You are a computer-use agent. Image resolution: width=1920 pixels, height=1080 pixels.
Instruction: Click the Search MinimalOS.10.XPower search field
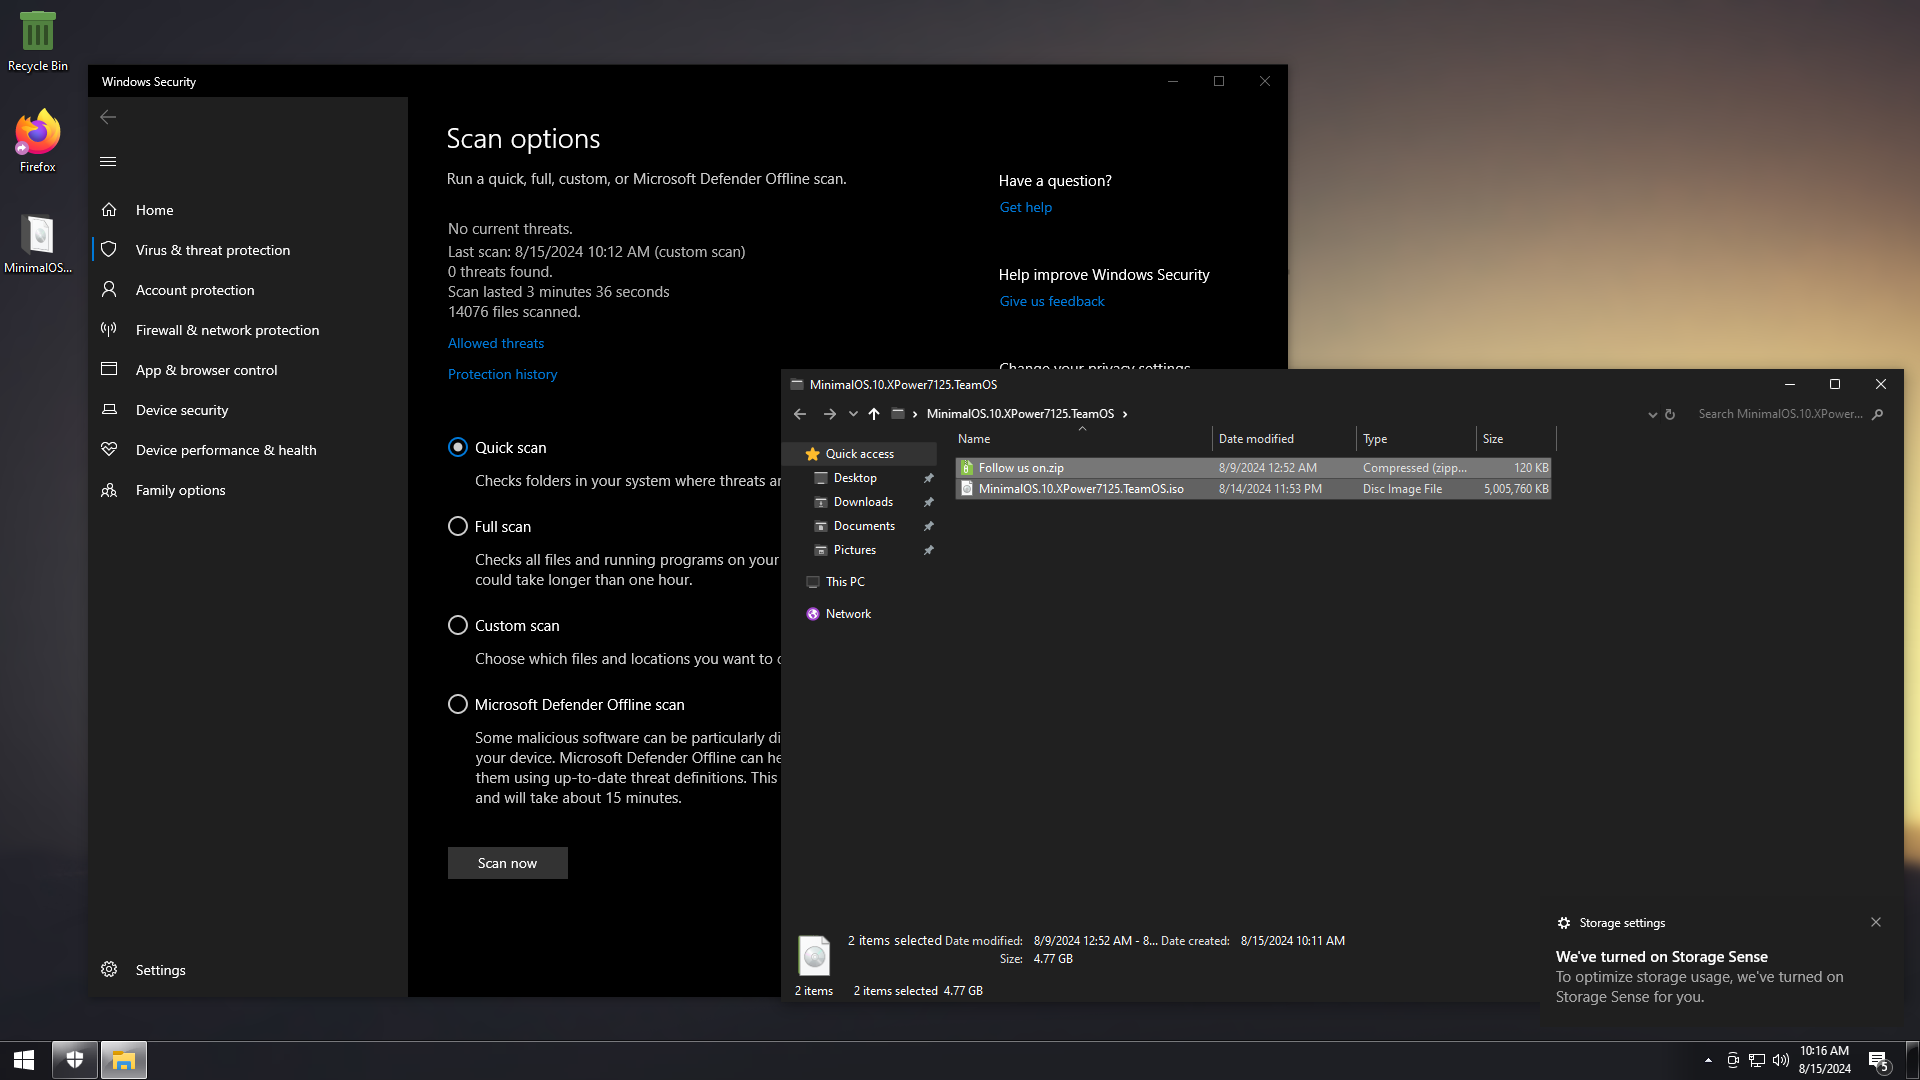click(x=1780, y=414)
